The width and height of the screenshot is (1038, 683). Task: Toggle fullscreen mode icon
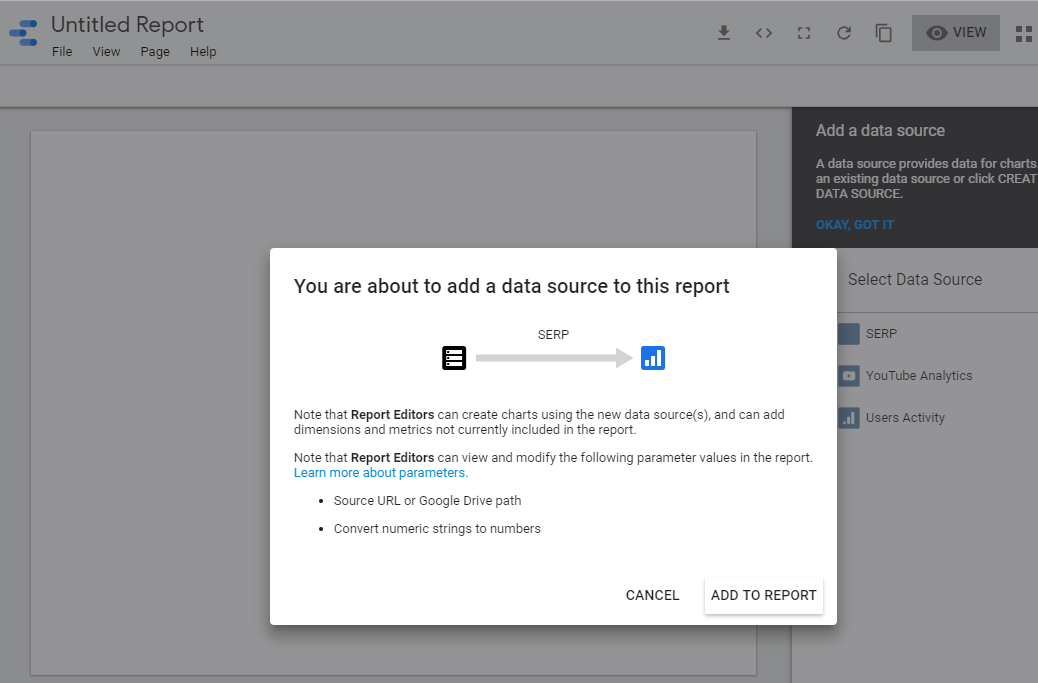coord(804,33)
